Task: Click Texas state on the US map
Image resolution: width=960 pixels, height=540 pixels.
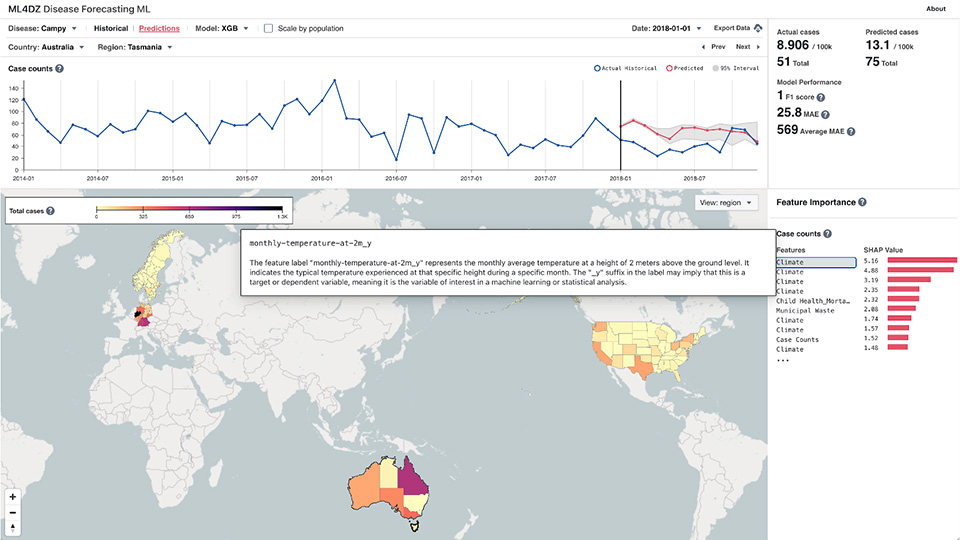Action: tap(643, 368)
